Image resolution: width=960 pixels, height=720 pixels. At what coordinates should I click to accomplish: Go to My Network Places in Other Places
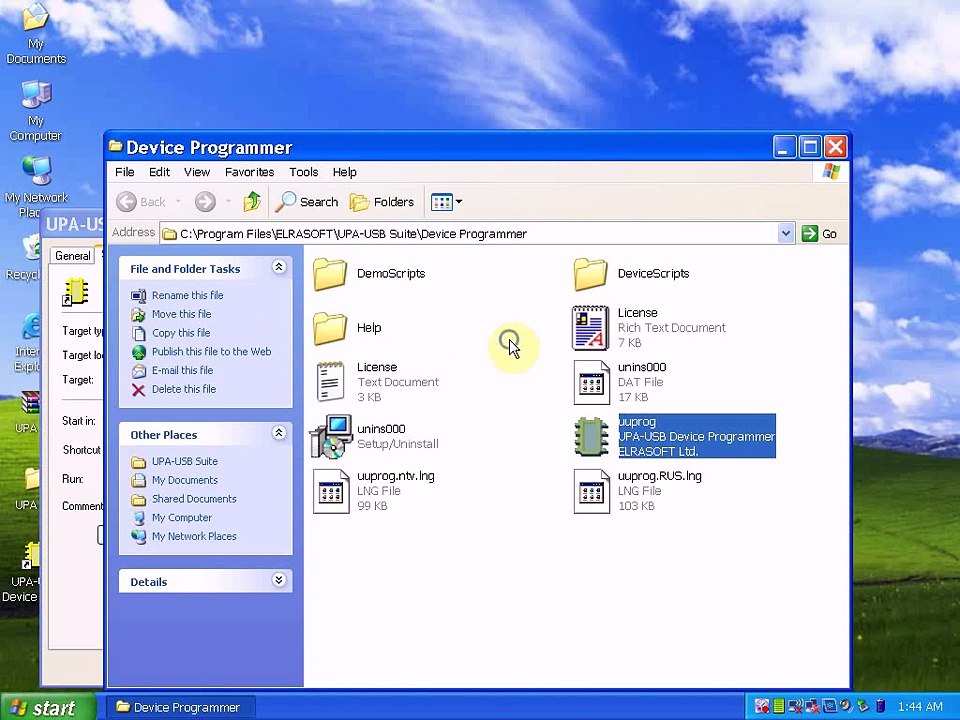pos(194,536)
